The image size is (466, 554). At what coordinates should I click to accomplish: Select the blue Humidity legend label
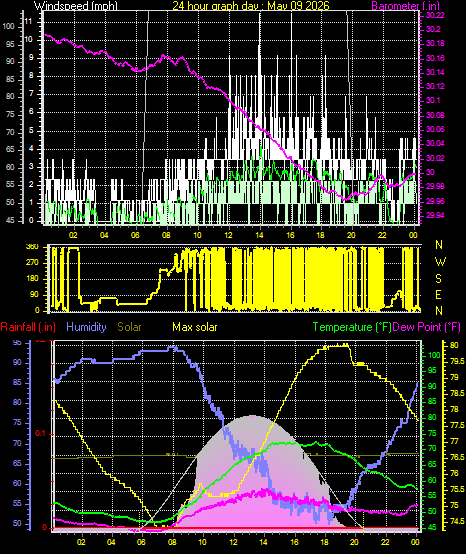coord(86,327)
